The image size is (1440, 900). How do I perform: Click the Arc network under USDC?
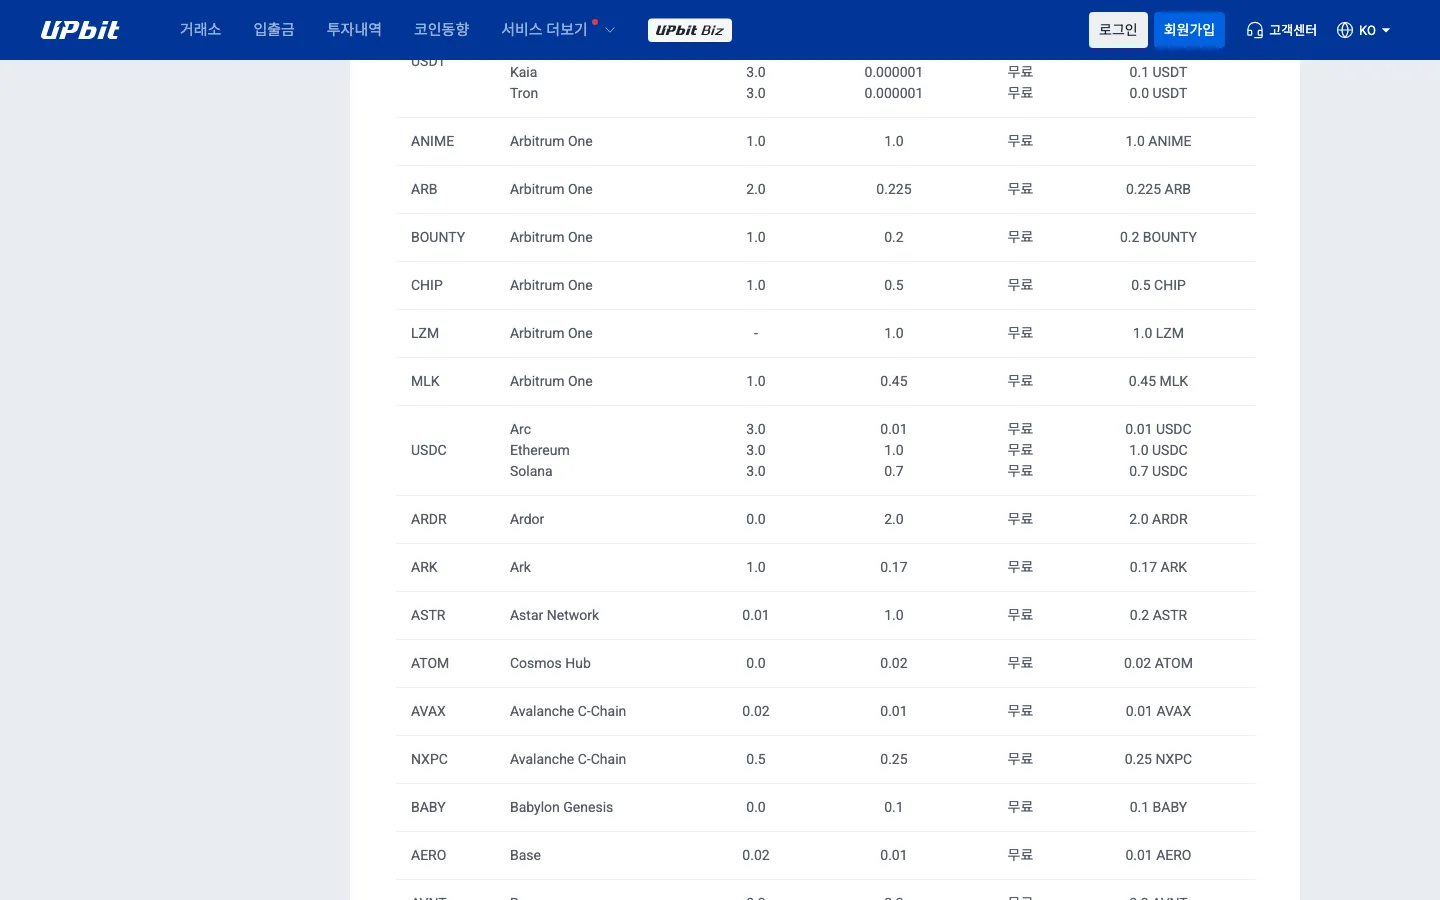(520, 429)
